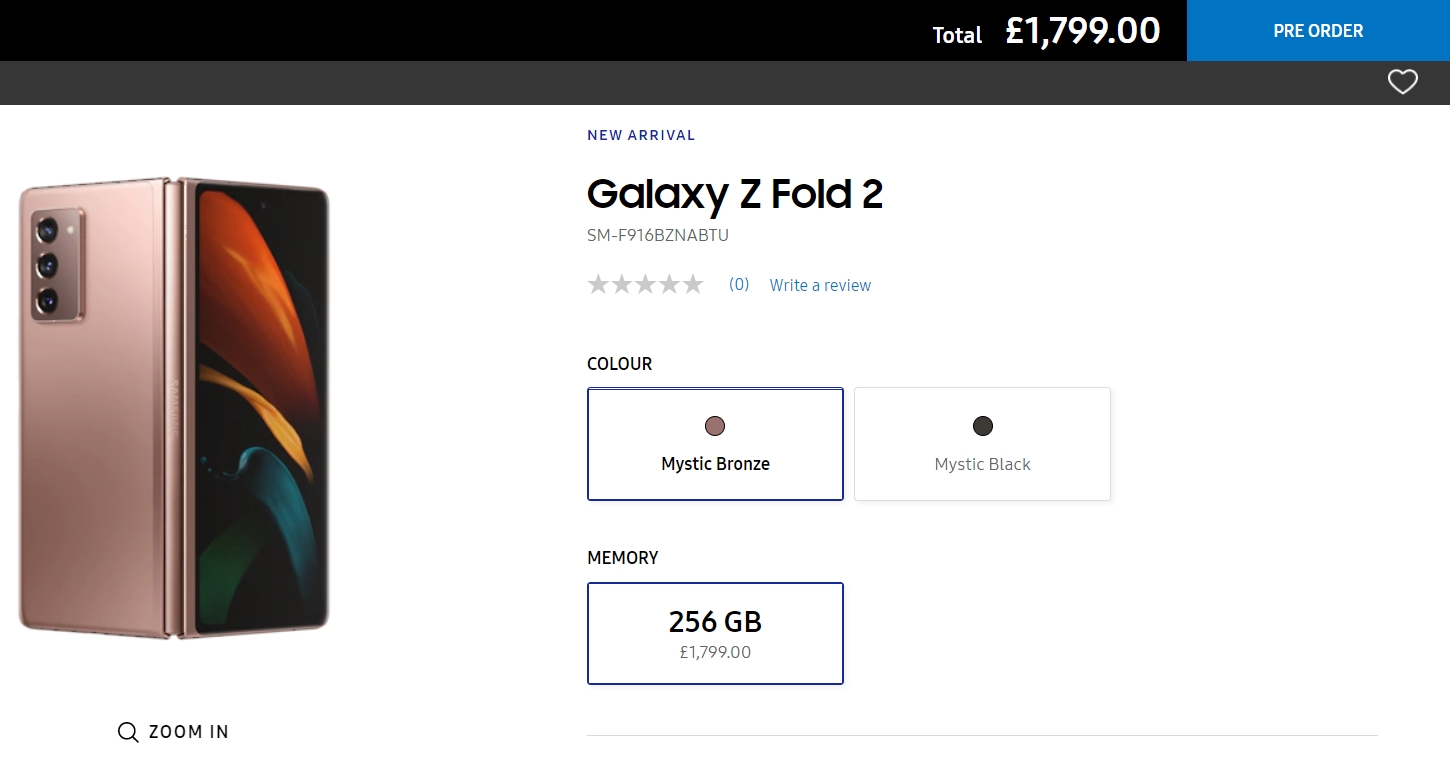The image size is (1450, 779).
Task: Click the magnifying glass zoom icon
Action: point(128,732)
